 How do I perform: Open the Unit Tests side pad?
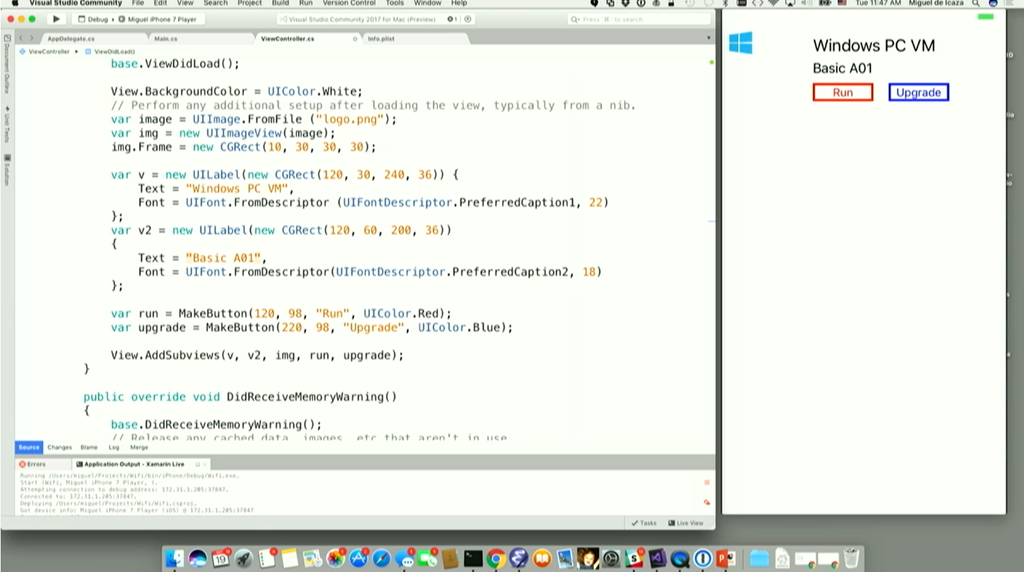click(7, 124)
